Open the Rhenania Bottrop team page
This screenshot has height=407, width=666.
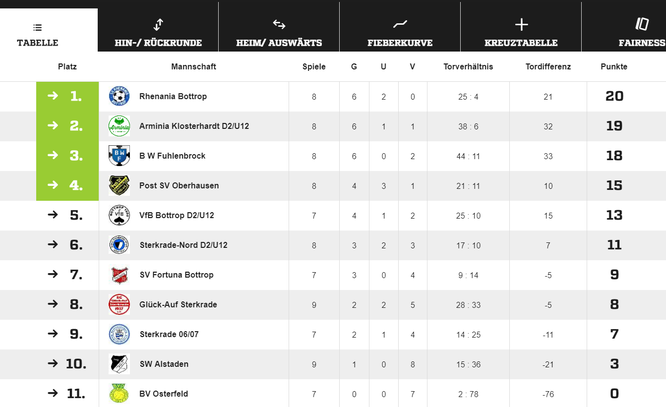(173, 96)
